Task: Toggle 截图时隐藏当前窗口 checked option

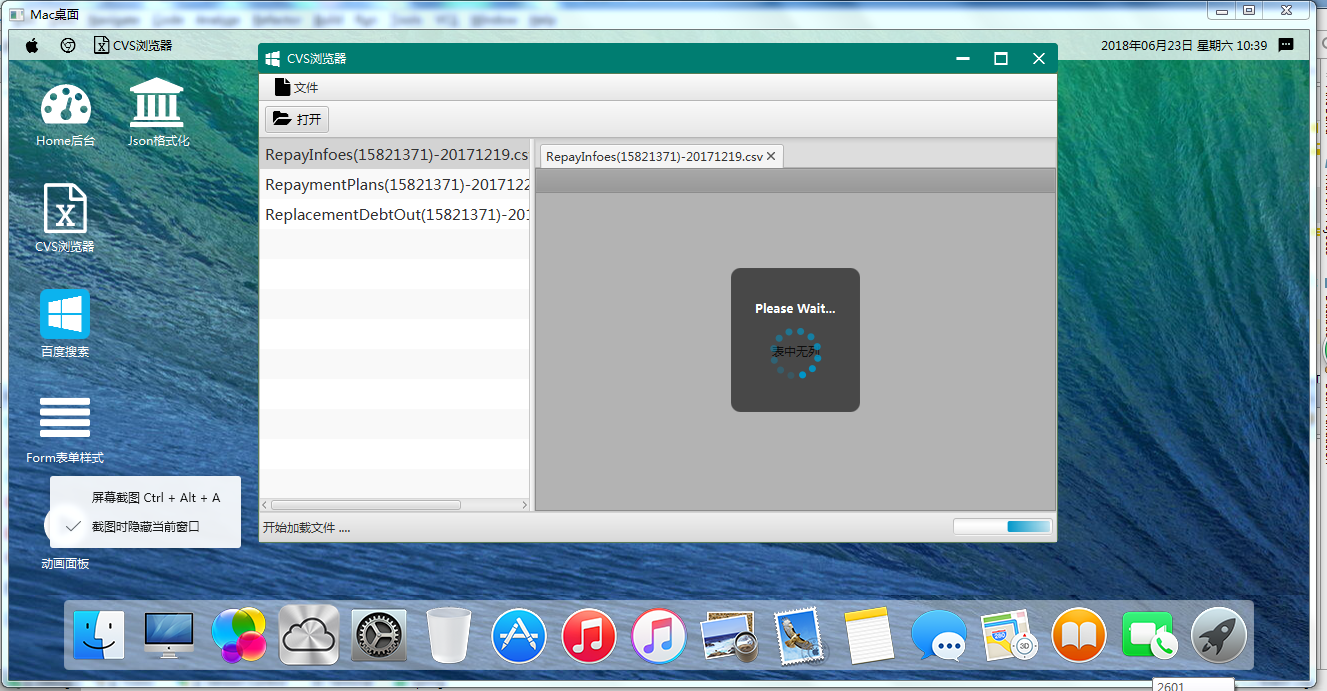Action: 145,526
